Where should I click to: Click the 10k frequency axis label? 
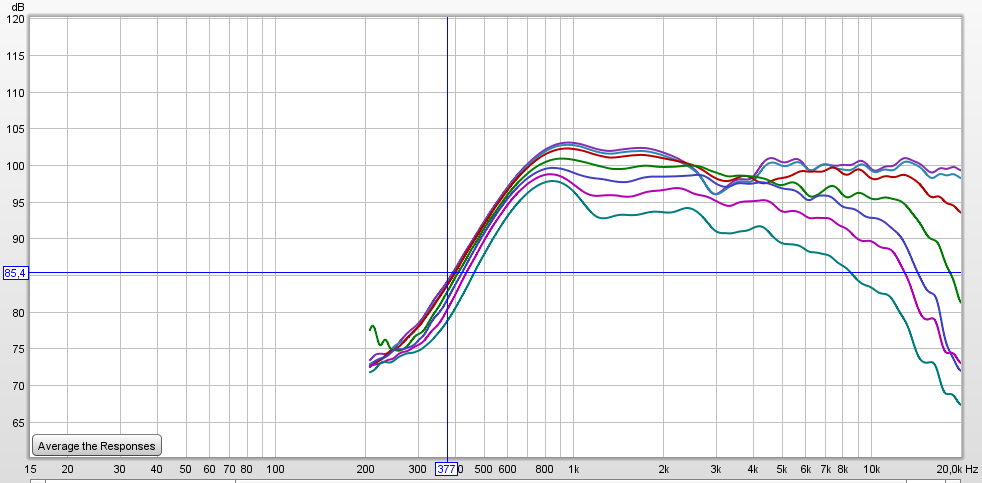(x=871, y=469)
